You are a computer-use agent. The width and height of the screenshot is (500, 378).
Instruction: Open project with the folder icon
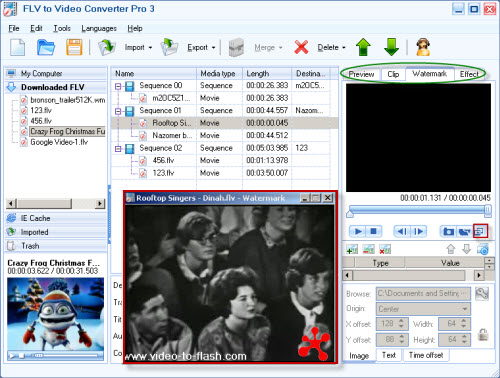pos(46,47)
